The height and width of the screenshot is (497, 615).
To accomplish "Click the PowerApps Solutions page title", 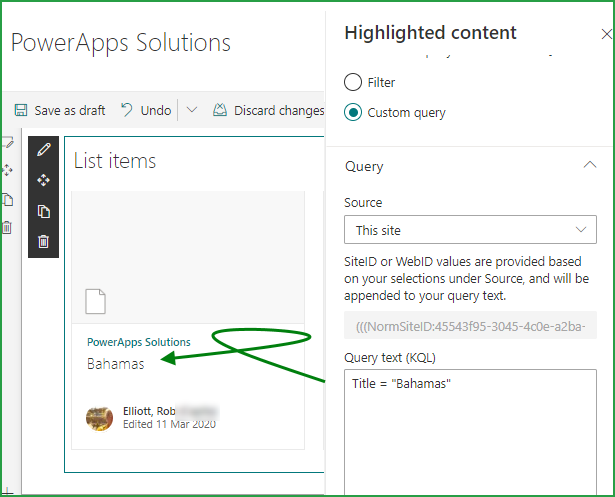I will point(121,42).
